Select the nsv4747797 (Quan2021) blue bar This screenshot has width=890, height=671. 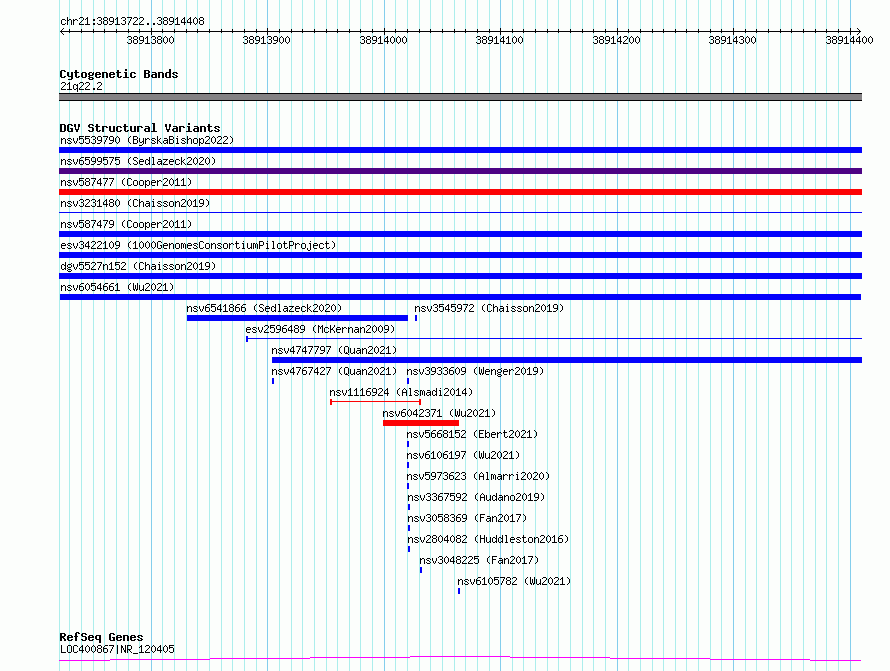pos(567,360)
